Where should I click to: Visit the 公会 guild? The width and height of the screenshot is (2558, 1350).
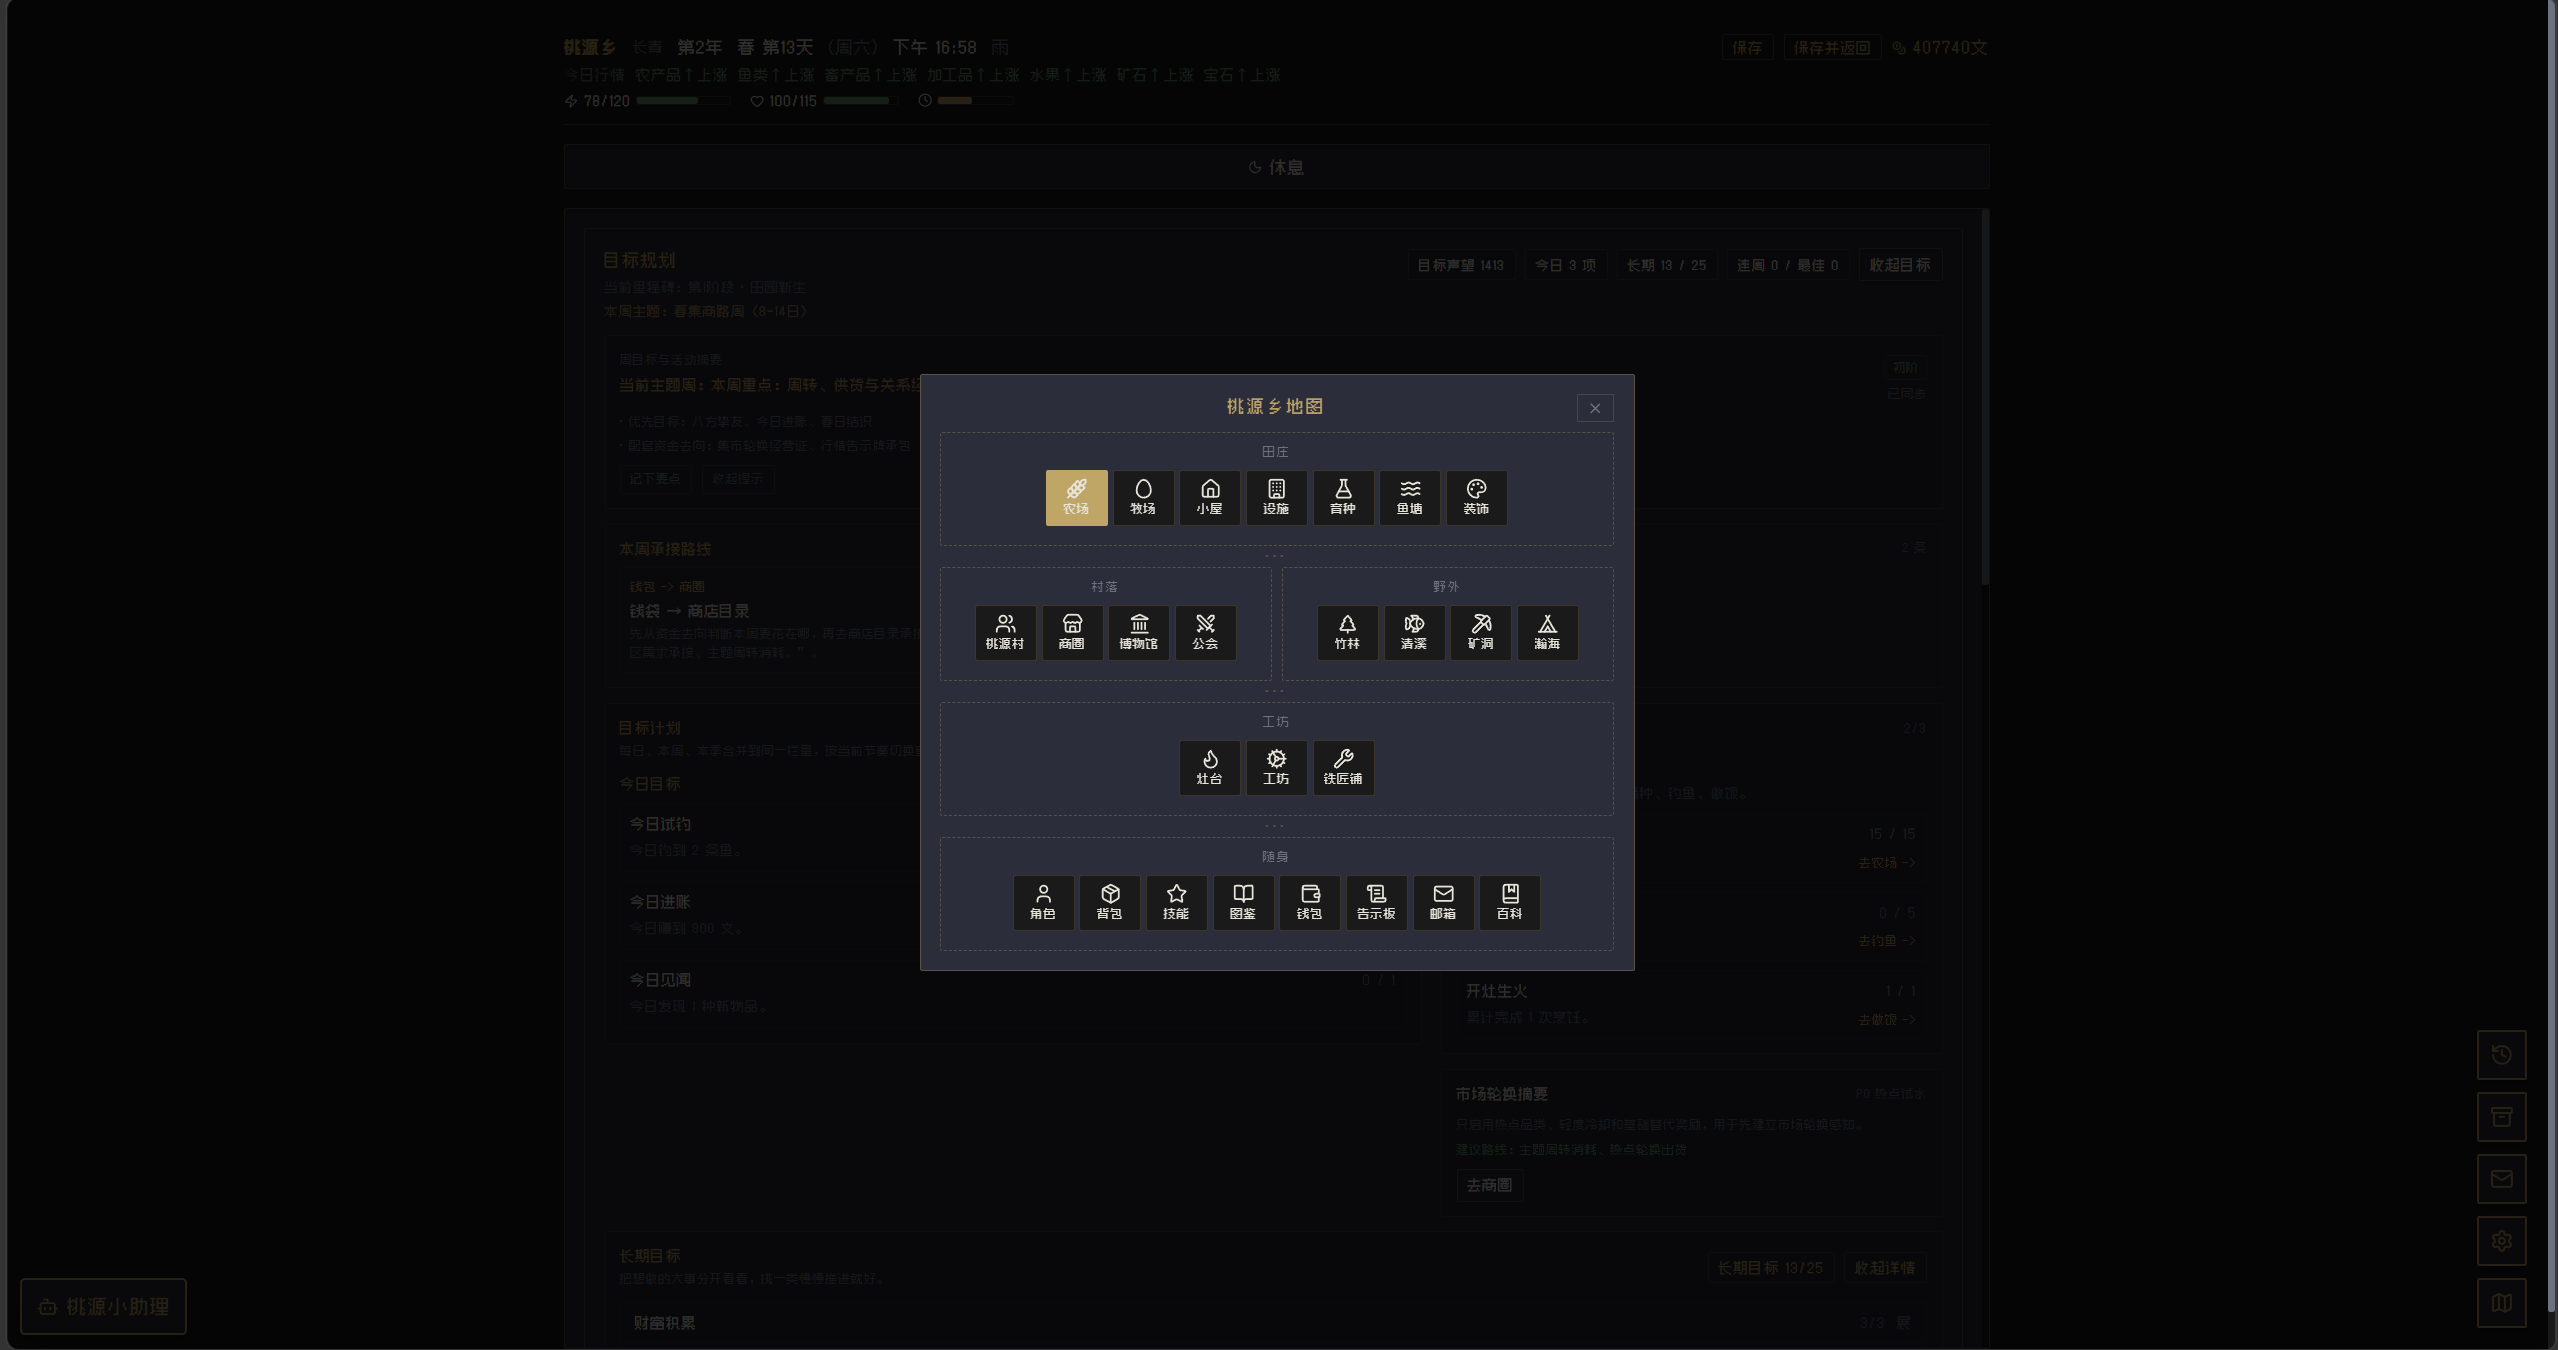(x=1205, y=632)
